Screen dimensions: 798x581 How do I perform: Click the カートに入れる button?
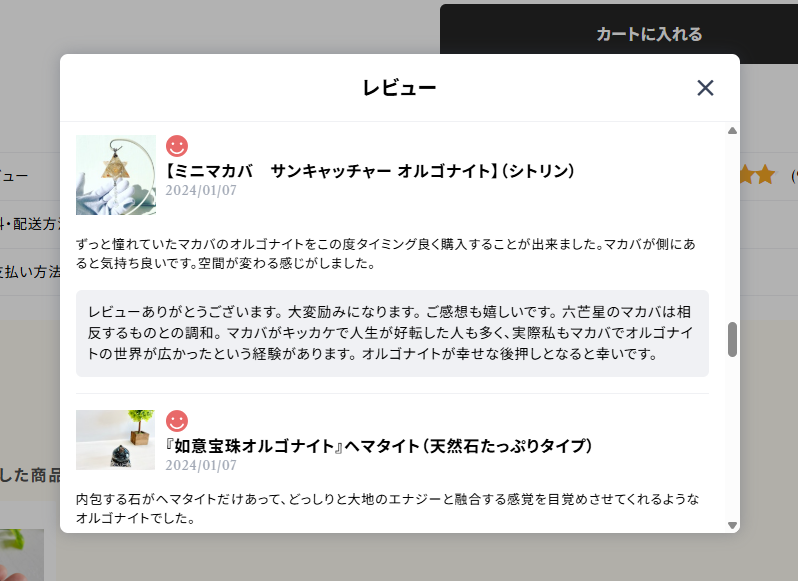[649, 34]
